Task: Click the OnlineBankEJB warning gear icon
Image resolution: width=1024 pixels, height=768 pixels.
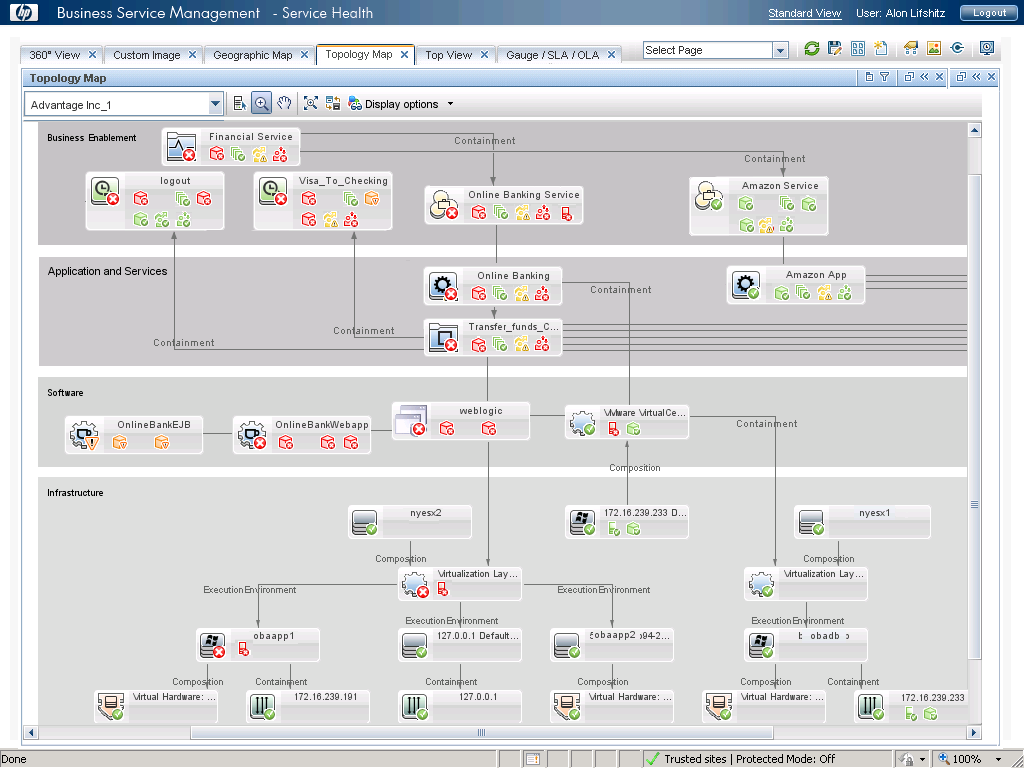Action: point(84,435)
